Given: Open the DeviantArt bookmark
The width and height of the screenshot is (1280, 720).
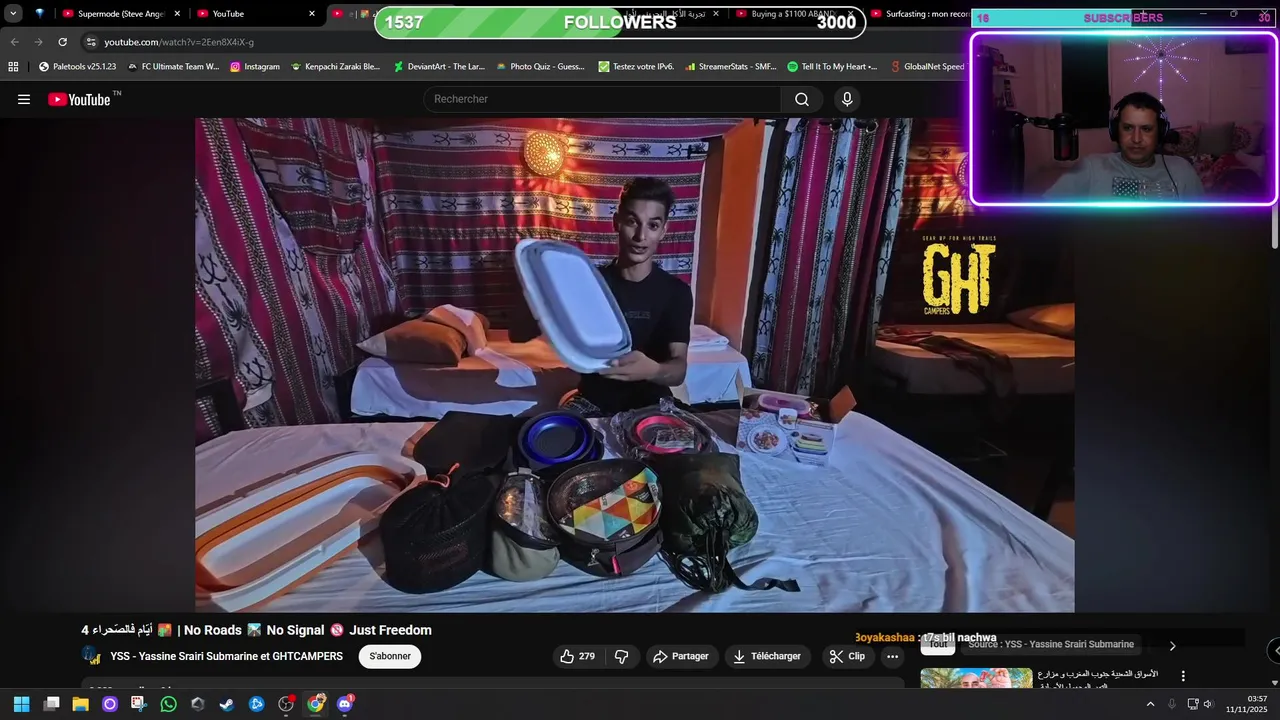Looking at the screenshot, I should point(439,67).
